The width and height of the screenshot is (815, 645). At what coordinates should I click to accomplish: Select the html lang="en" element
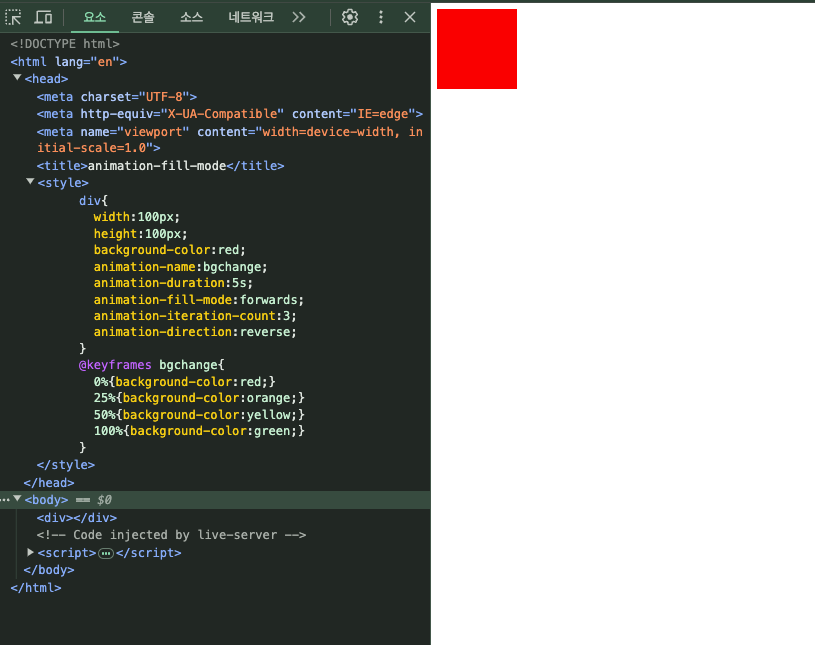coord(69,62)
